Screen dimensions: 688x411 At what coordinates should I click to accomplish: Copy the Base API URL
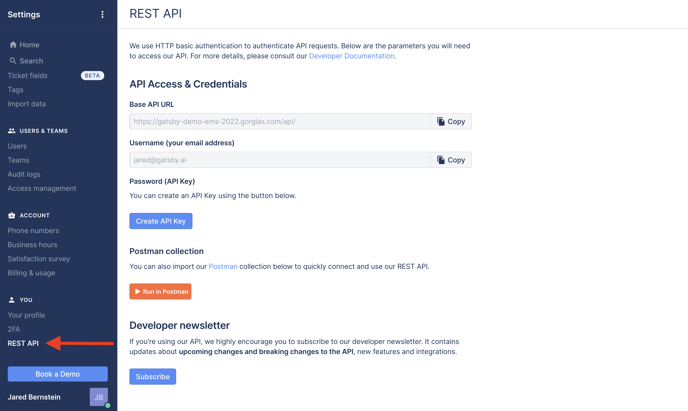click(451, 122)
